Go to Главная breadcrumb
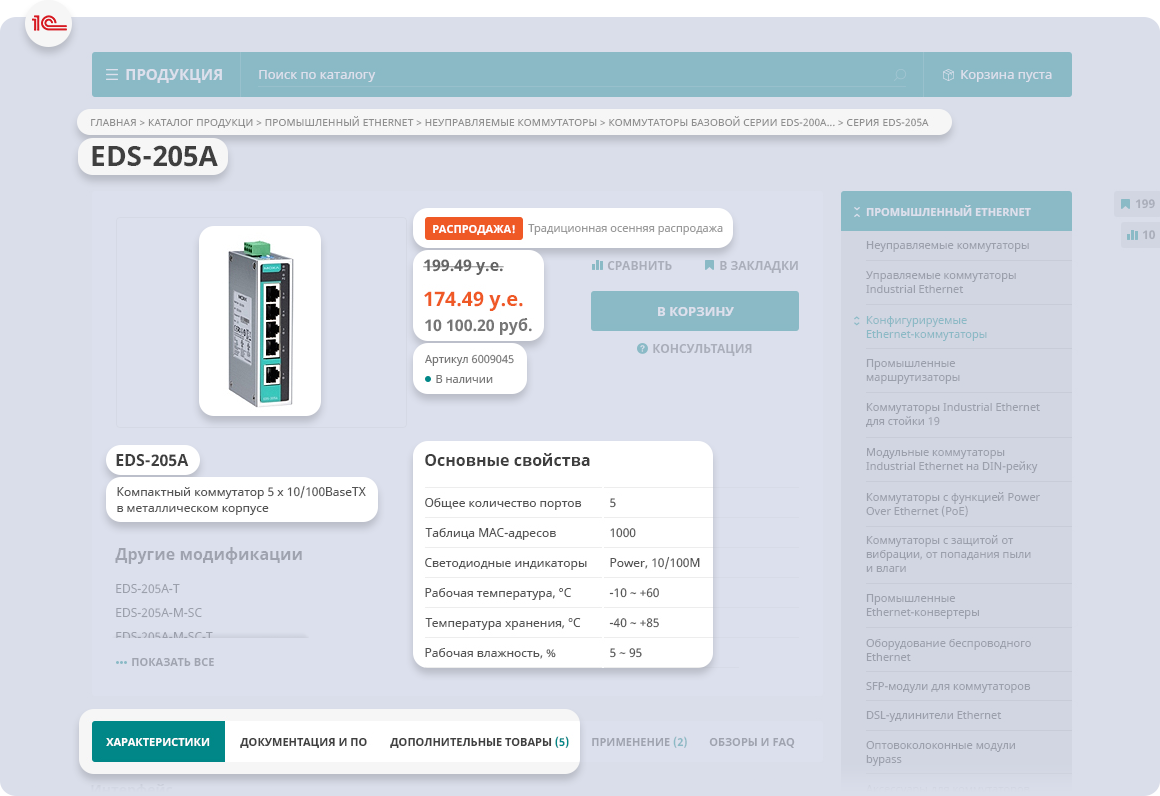 pos(113,123)
